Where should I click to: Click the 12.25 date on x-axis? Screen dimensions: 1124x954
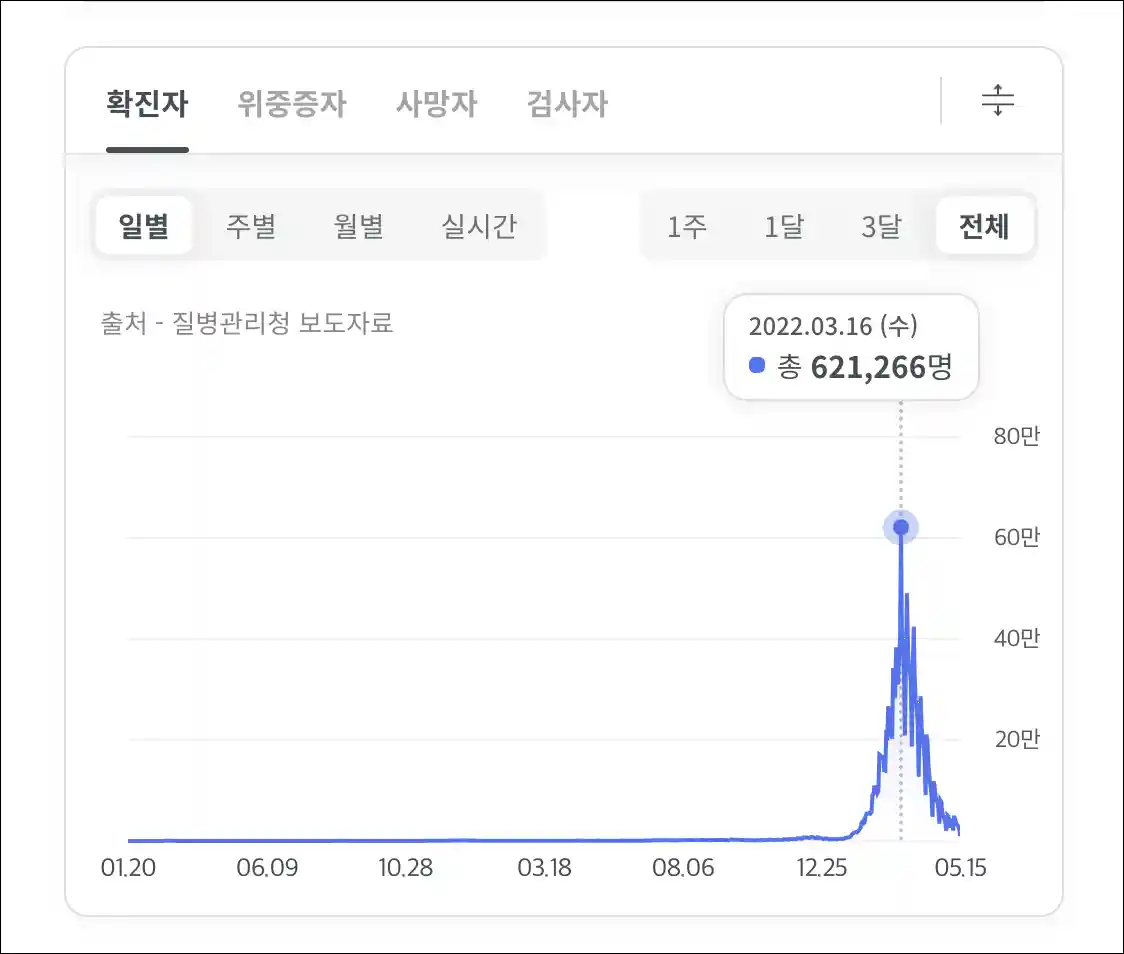coord(822,867)
